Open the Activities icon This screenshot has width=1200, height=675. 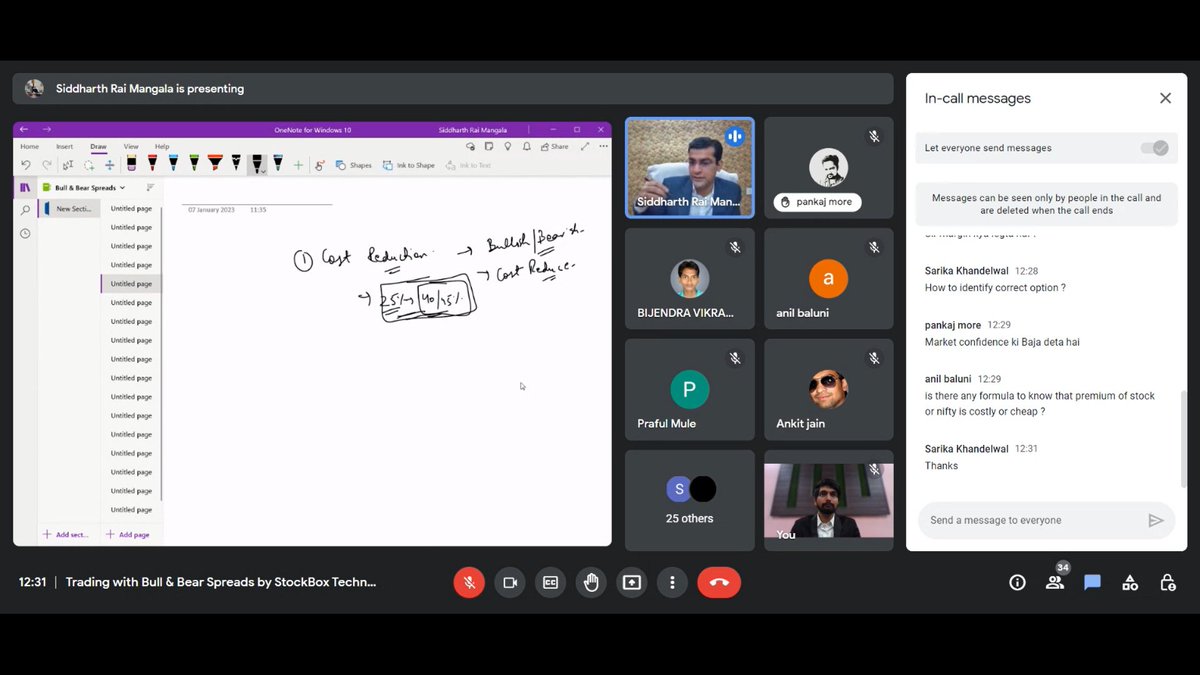(x=1130, y=582)
